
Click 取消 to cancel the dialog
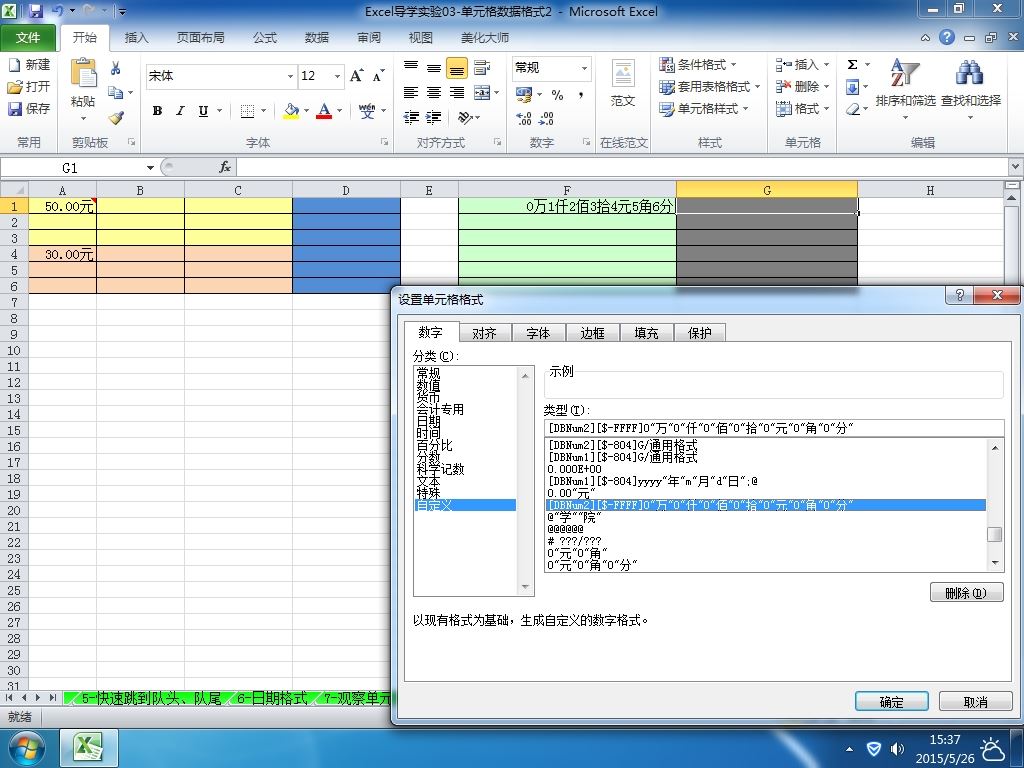(x=975, y=702)
